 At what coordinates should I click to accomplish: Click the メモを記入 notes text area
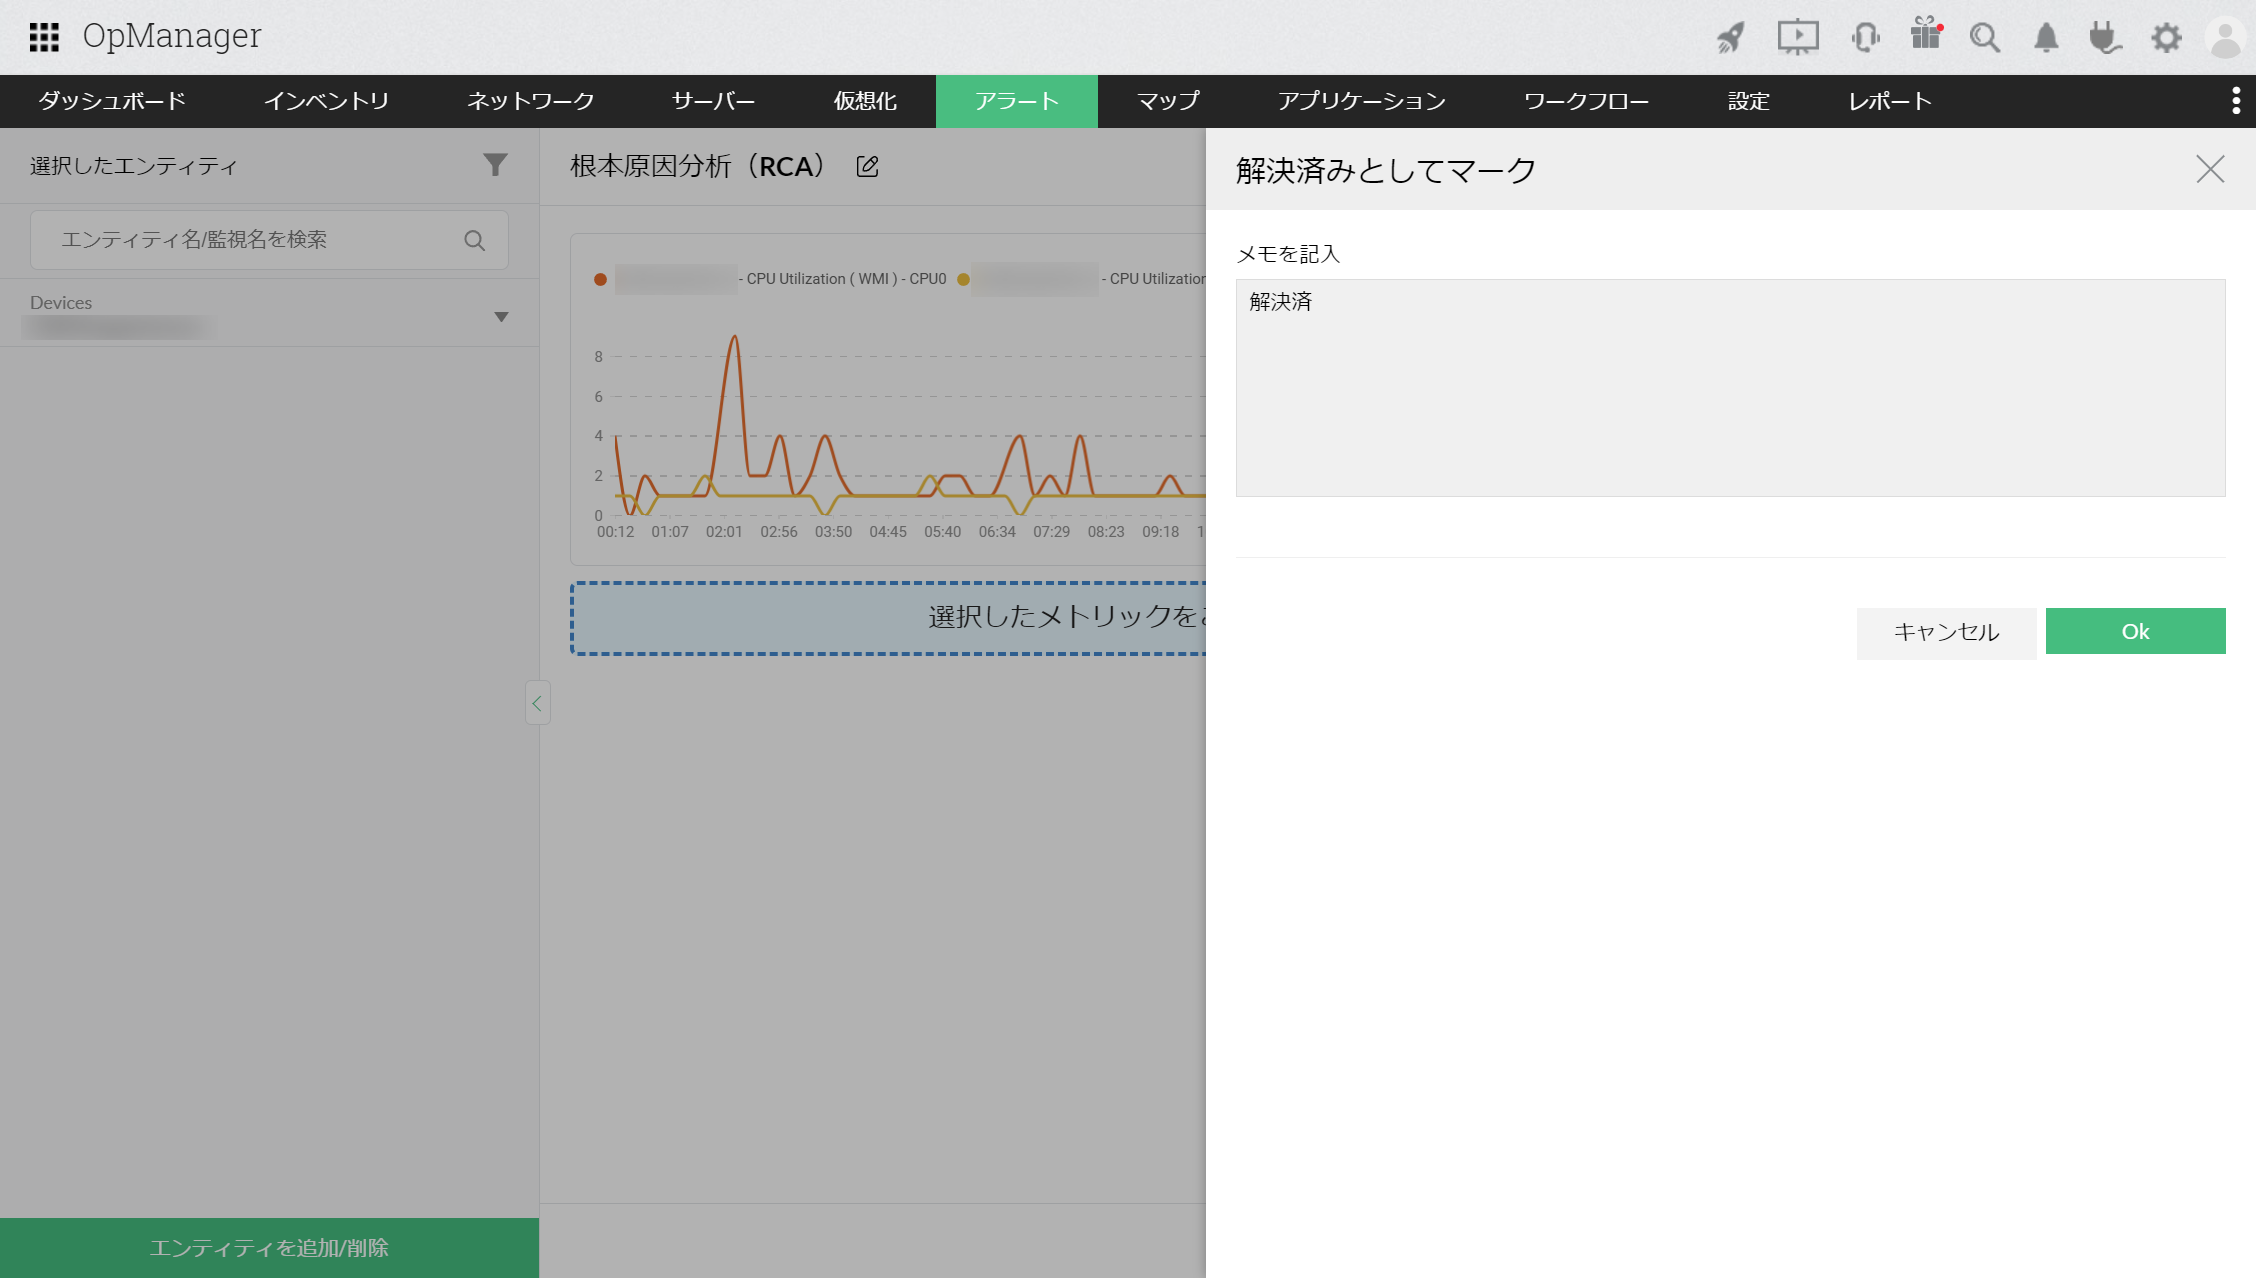1730,388
